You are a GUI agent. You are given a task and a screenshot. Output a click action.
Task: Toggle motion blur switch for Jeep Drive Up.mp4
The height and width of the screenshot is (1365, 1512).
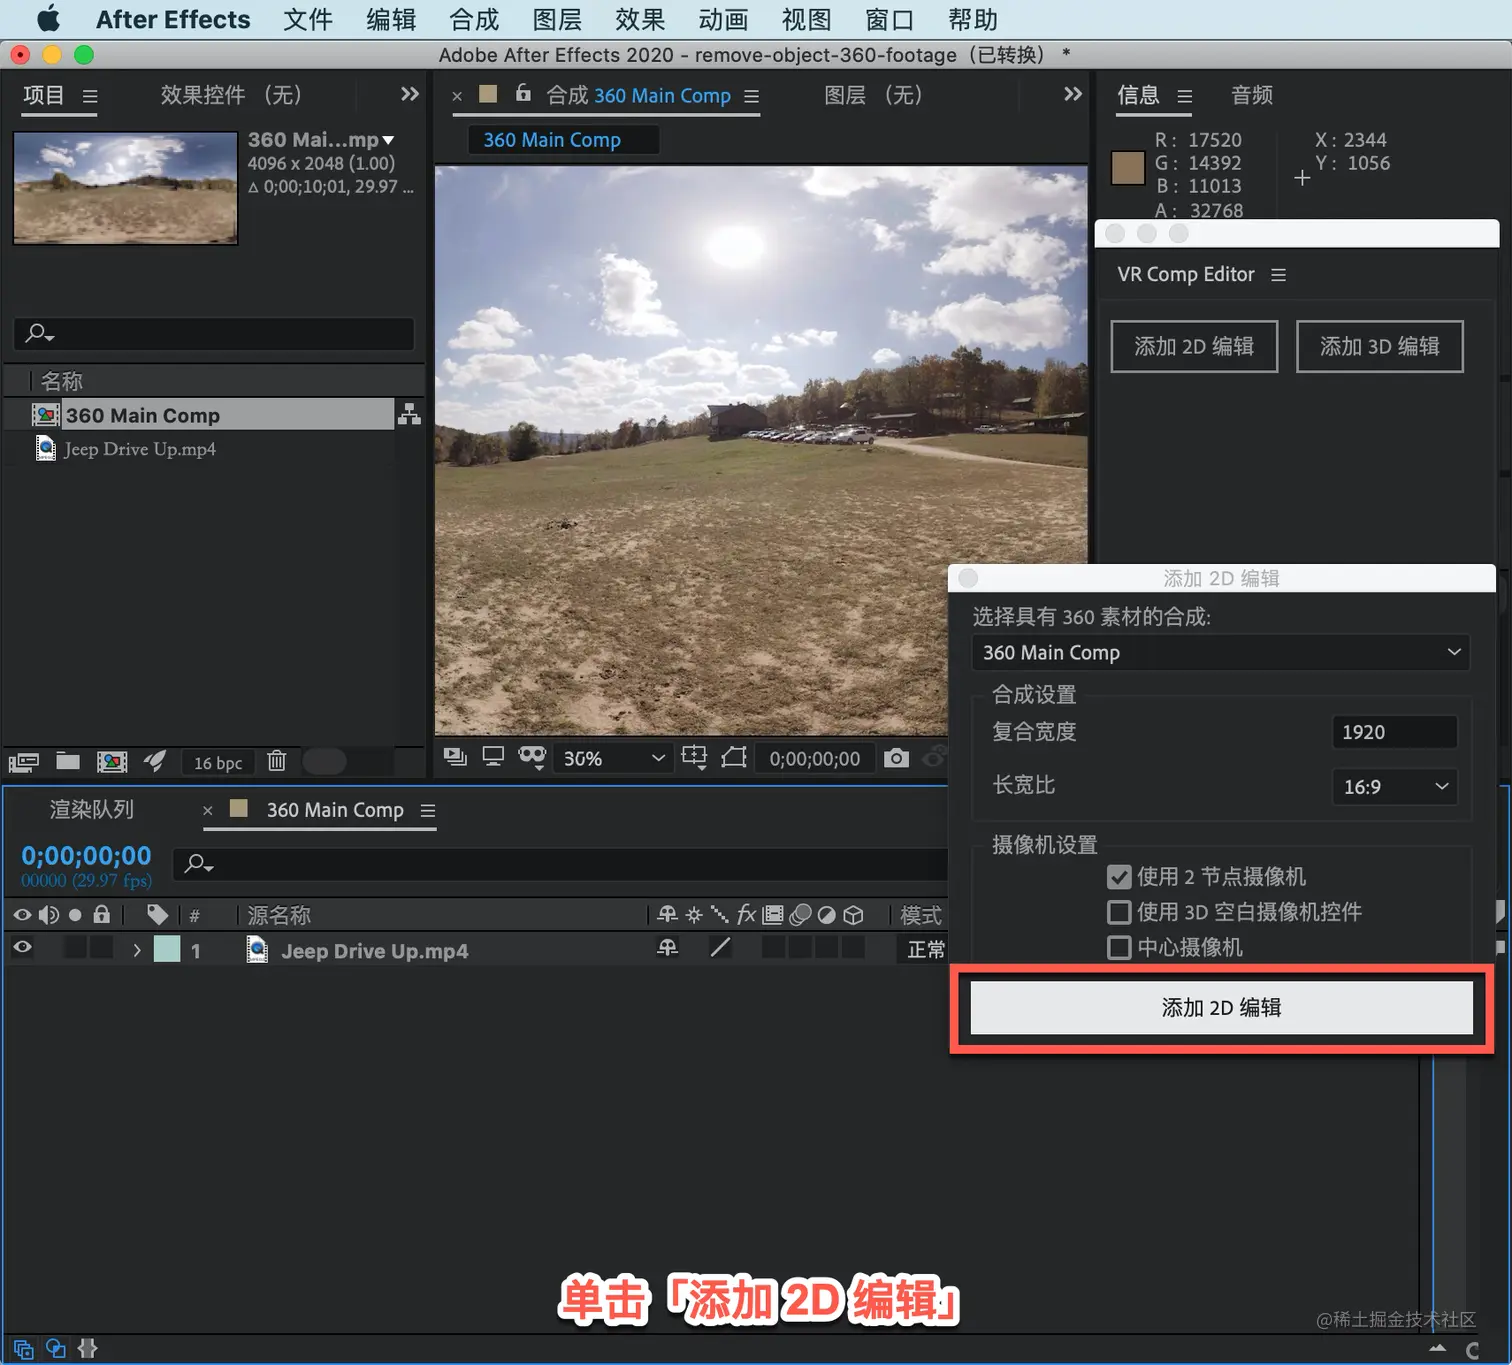click(800, 947)
